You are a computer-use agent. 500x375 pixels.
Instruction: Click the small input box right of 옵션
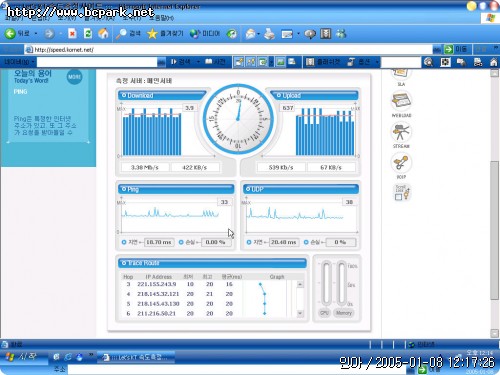(401, 62)
